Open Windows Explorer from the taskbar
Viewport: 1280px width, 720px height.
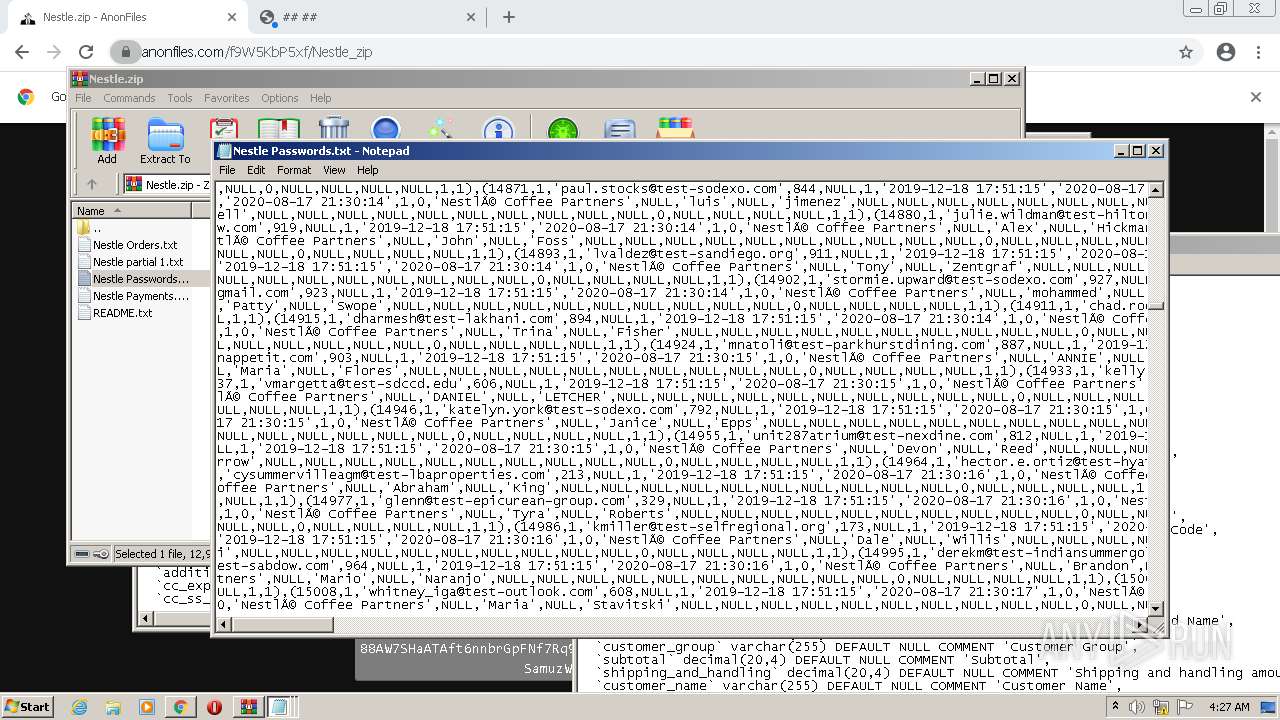113,707
